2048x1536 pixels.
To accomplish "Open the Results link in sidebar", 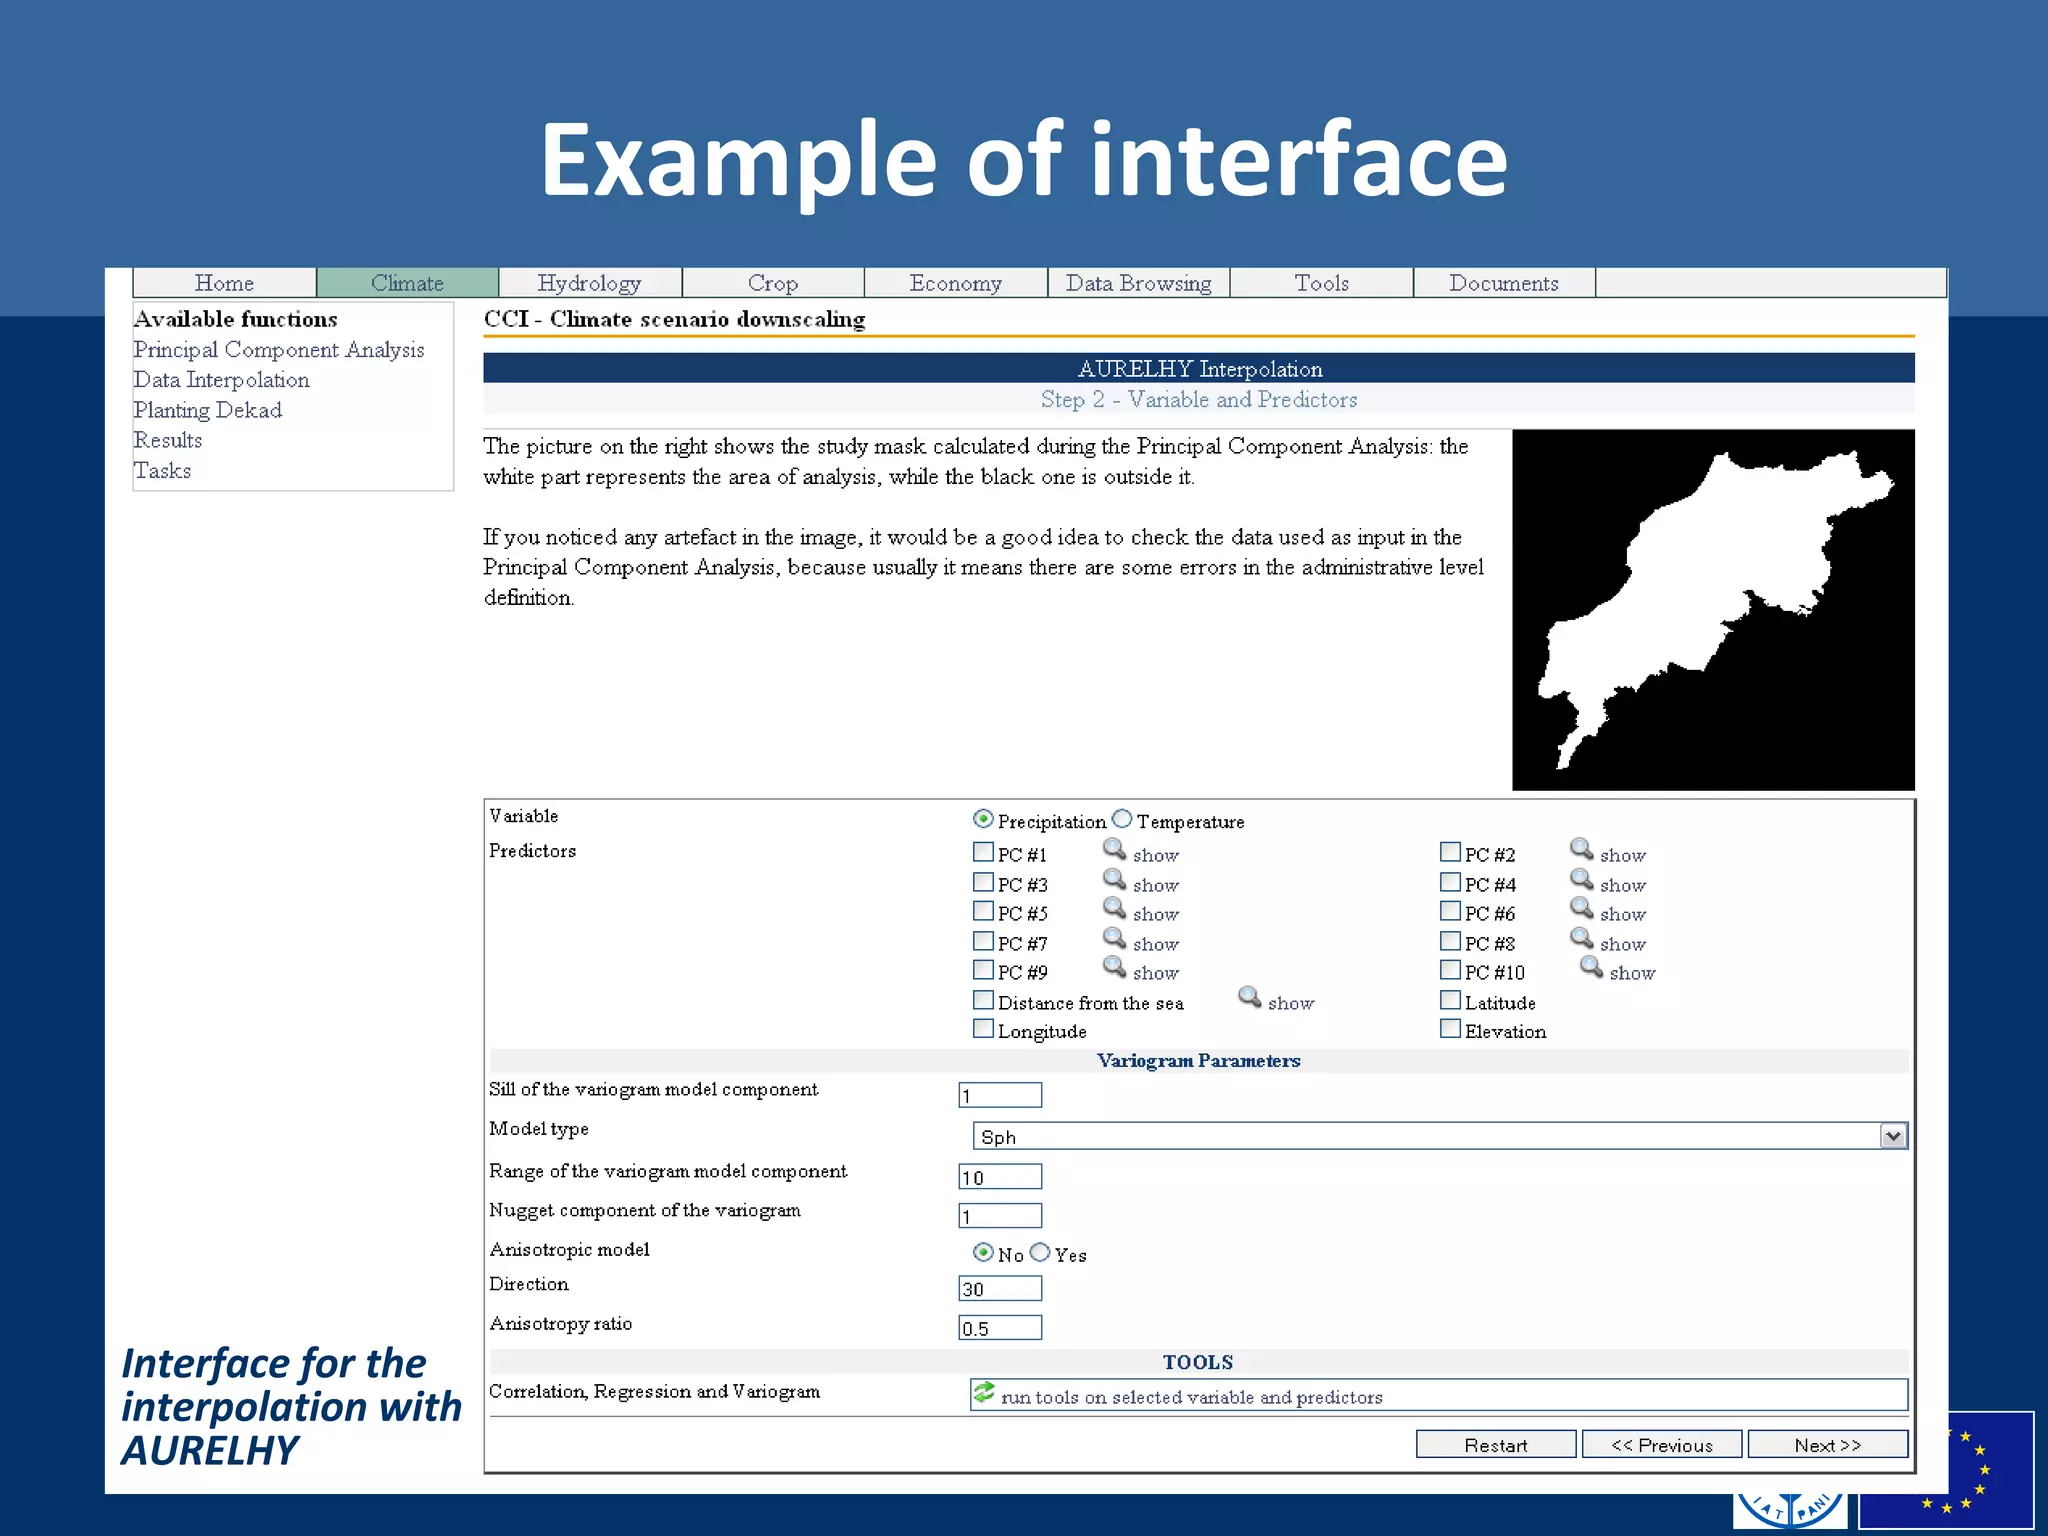I will [168, 440].
